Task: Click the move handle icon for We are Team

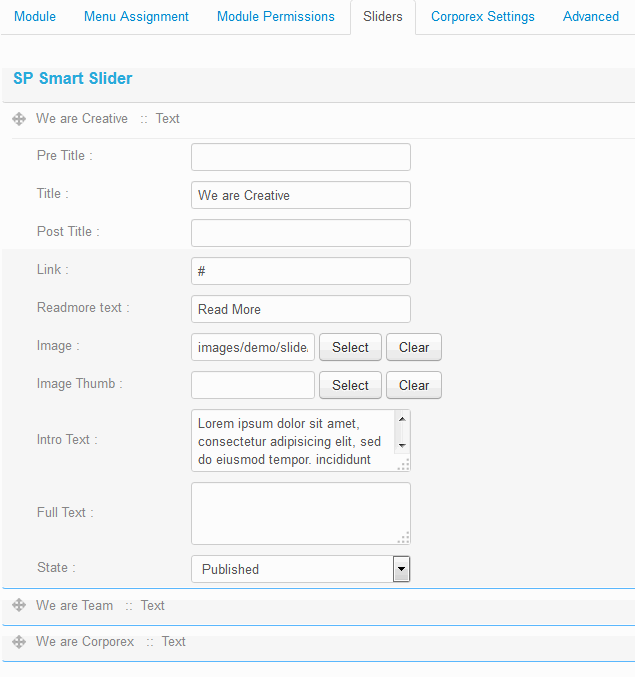Action: [19, 605]
